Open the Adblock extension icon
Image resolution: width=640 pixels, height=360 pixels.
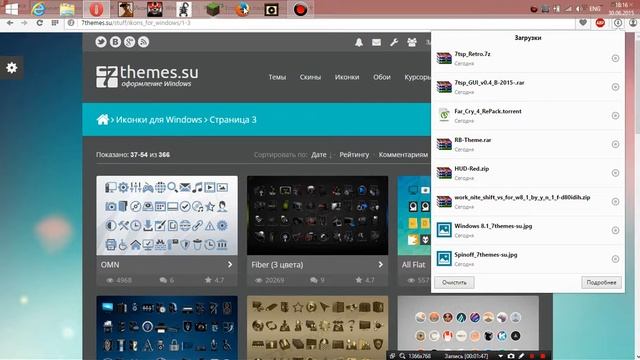pos(600,23)
